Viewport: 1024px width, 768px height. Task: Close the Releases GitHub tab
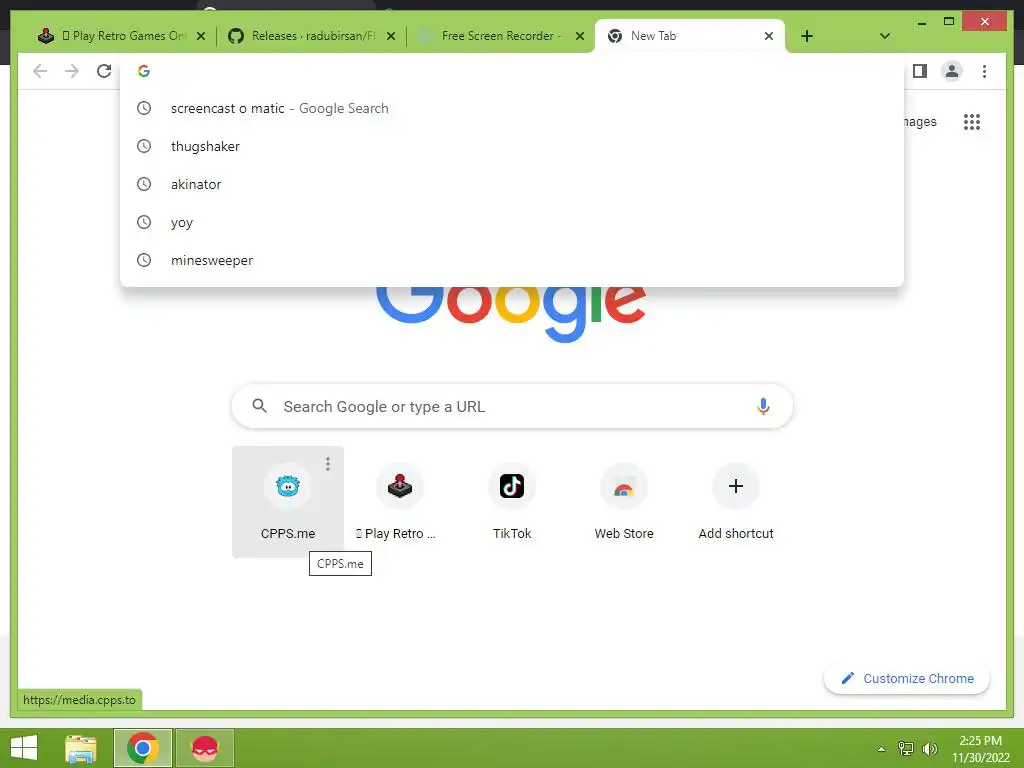point(391,36)
